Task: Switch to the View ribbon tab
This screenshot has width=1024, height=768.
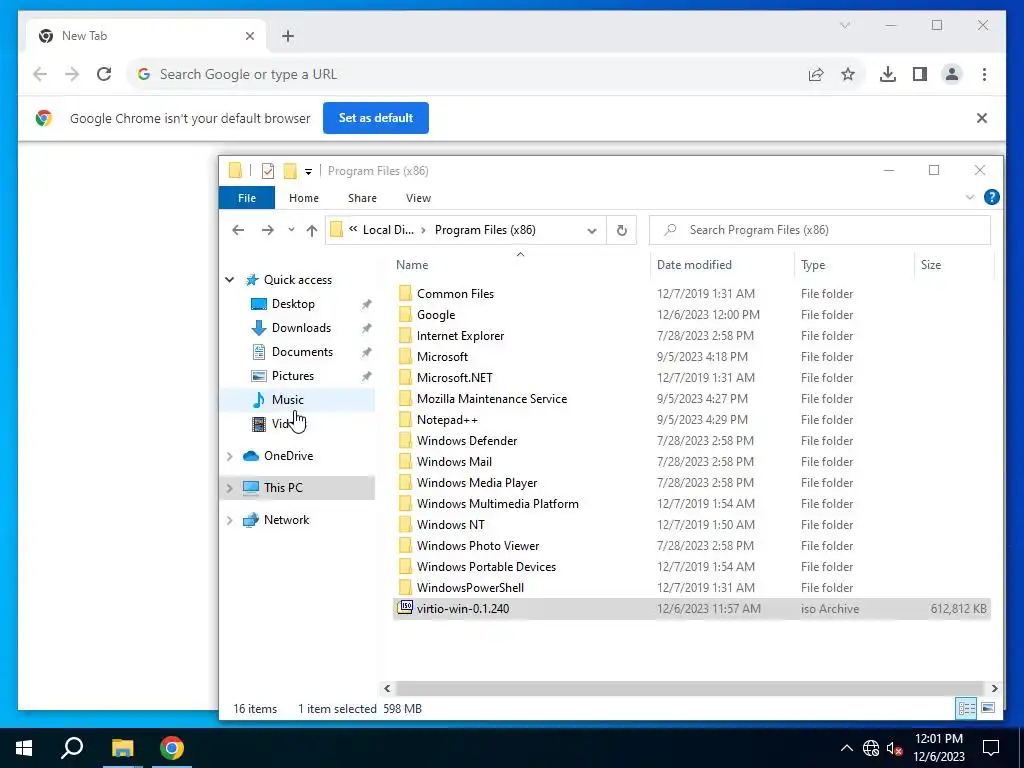Action: pyautogui.click(x=418, y=198)
